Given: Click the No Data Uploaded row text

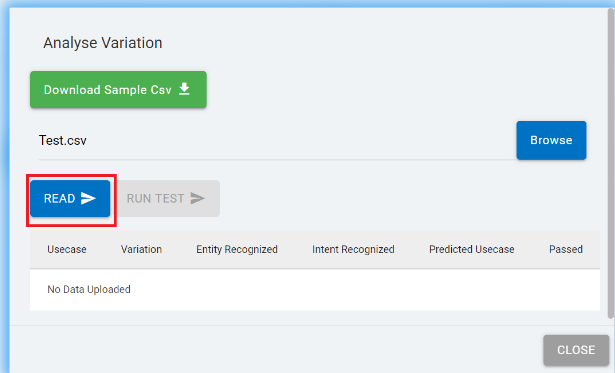Looking at the screenshot, I should [89, 289].
